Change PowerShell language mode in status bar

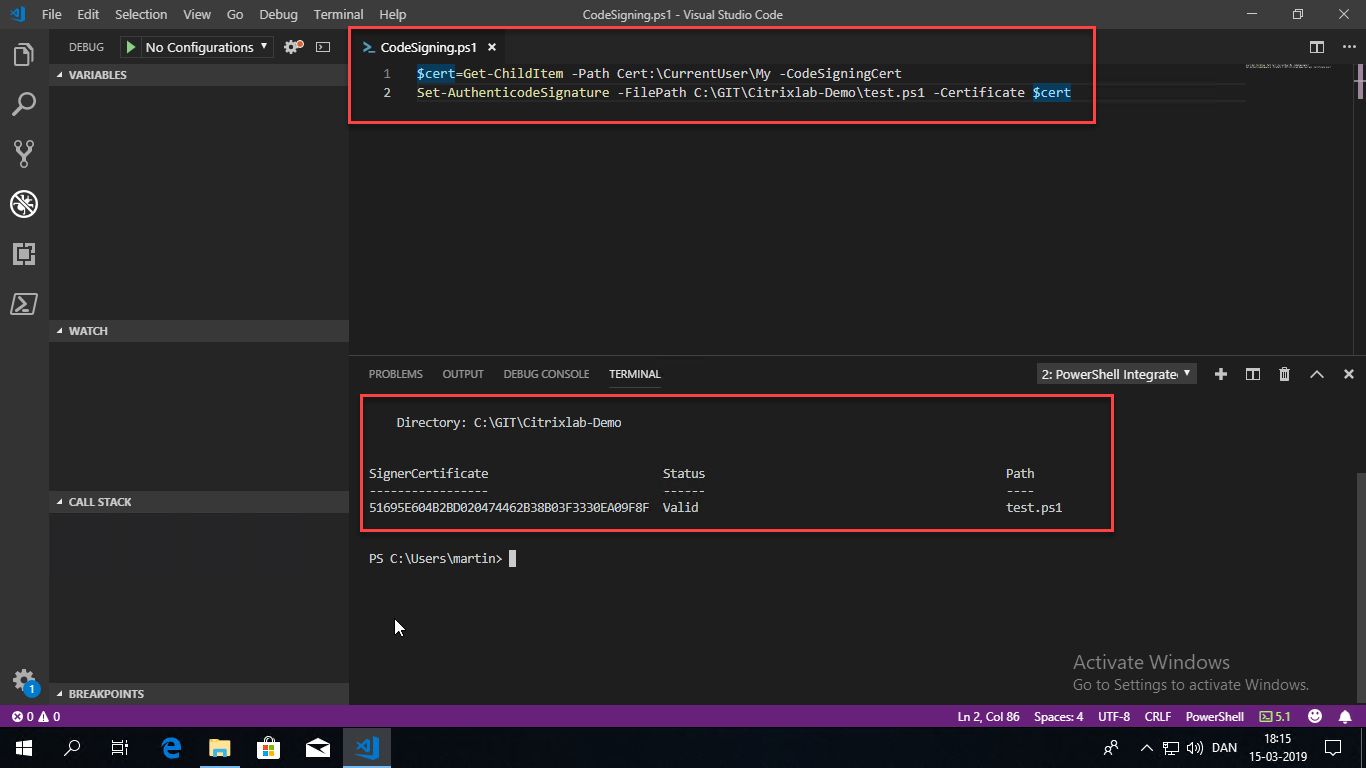pyautogui.click(x=1215, y=716)
